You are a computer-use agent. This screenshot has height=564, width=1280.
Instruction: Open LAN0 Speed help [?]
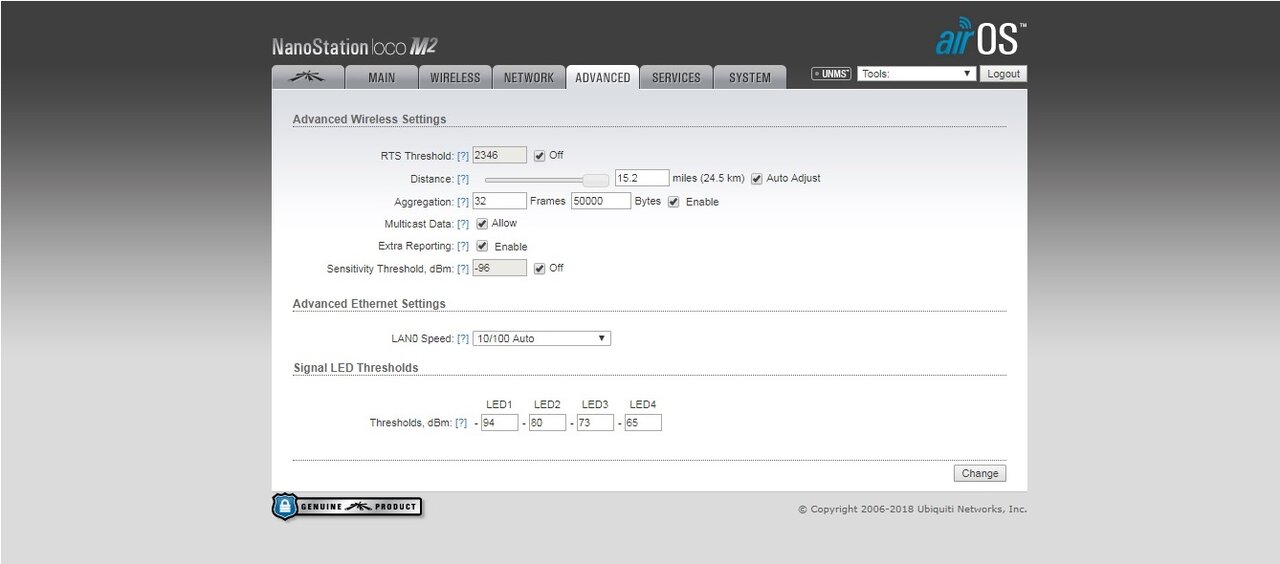coord(463,339)
